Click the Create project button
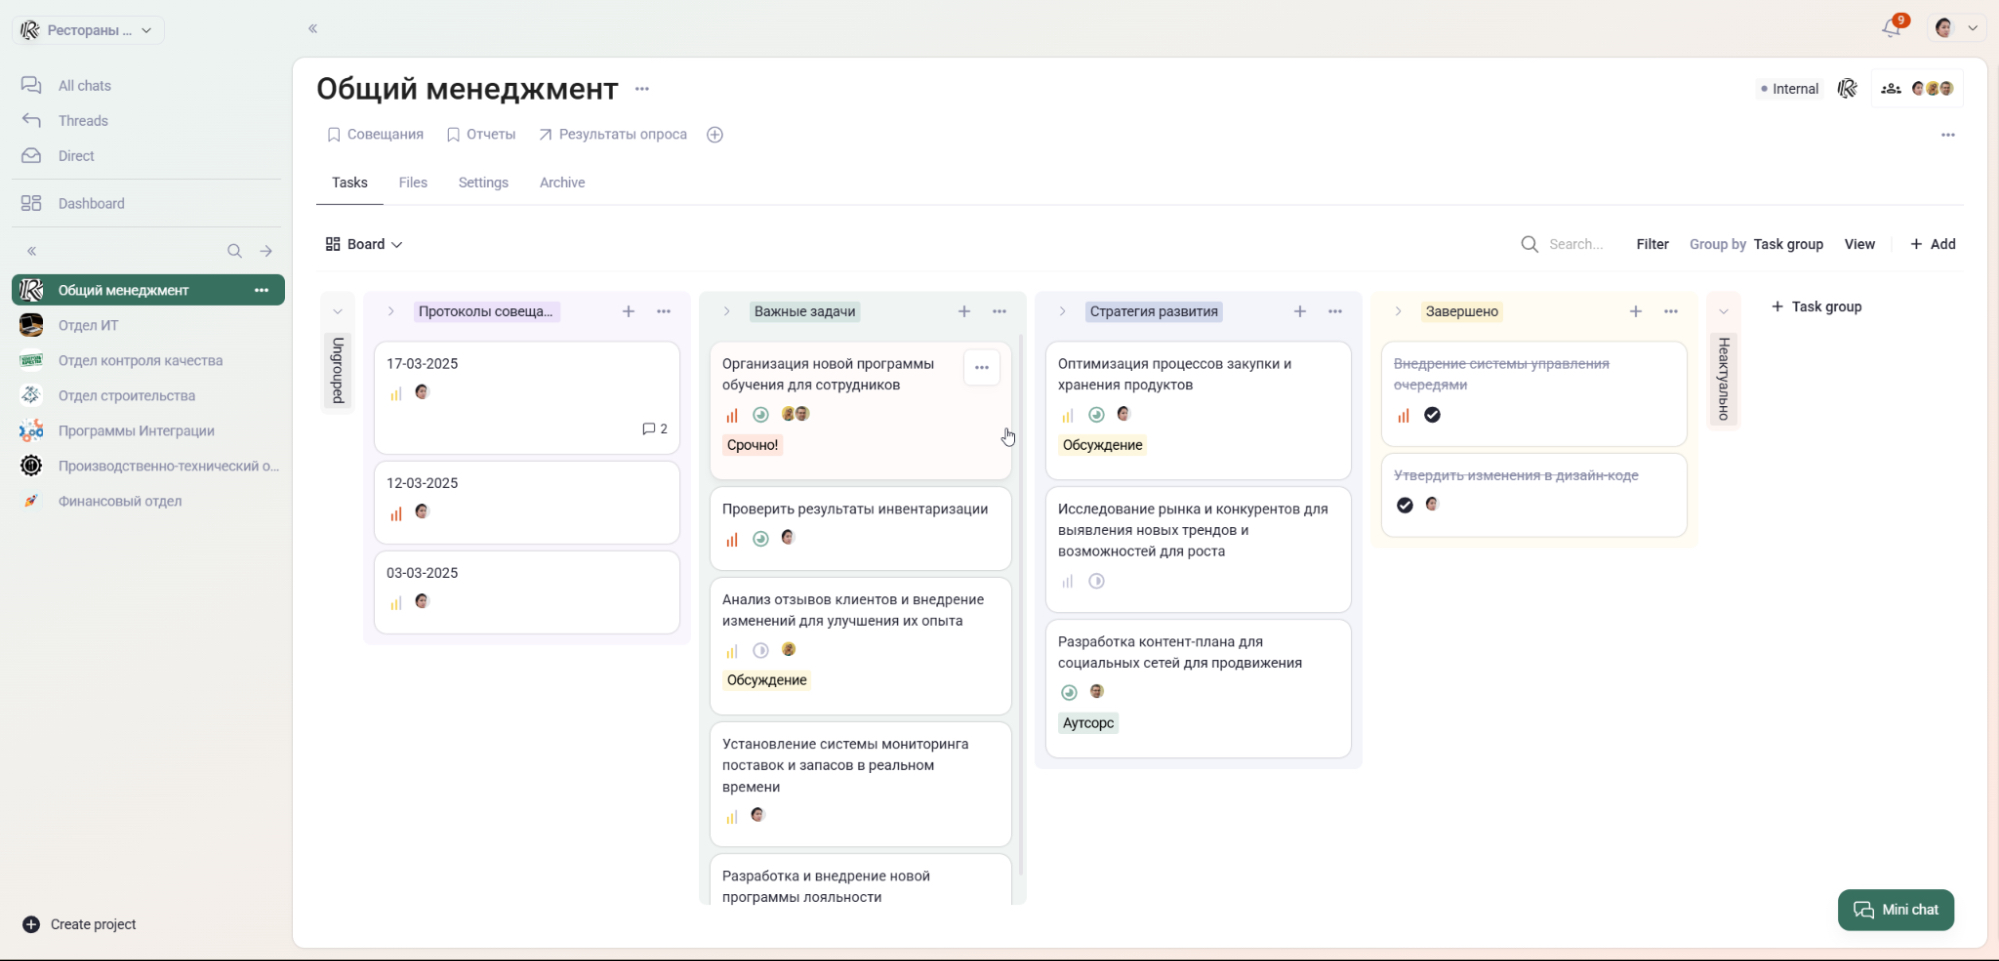Image resolution: width=1999 pixels, height=961 pixels. click(80, 924)
